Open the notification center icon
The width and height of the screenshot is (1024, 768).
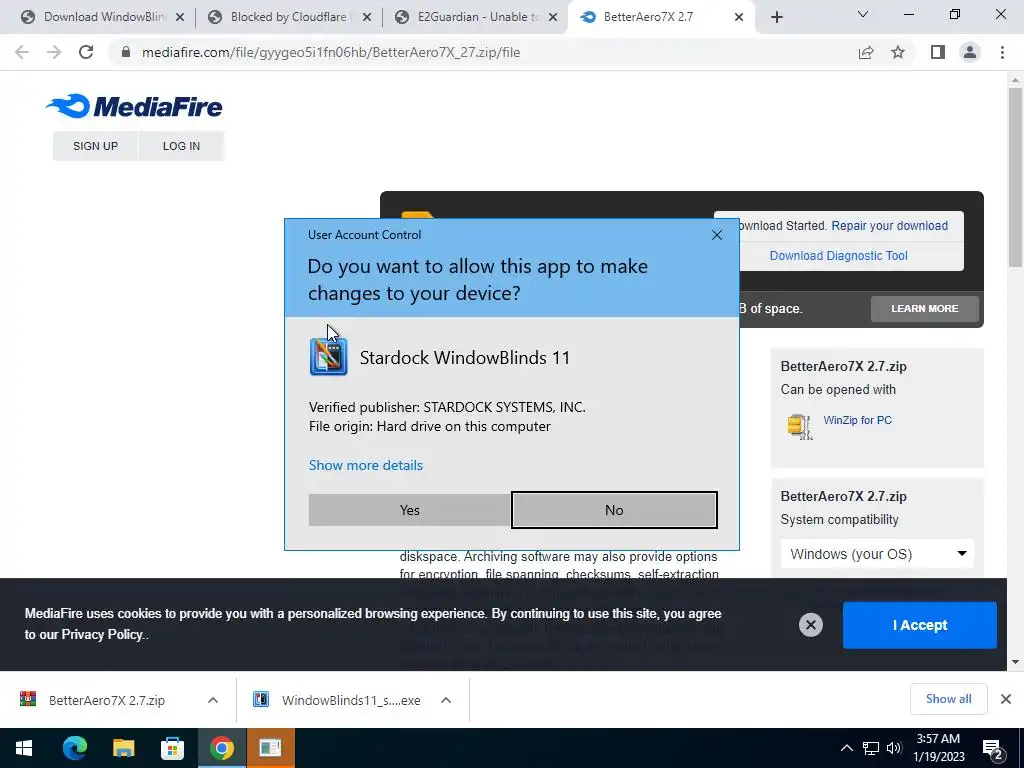click(x=993, y=750)
